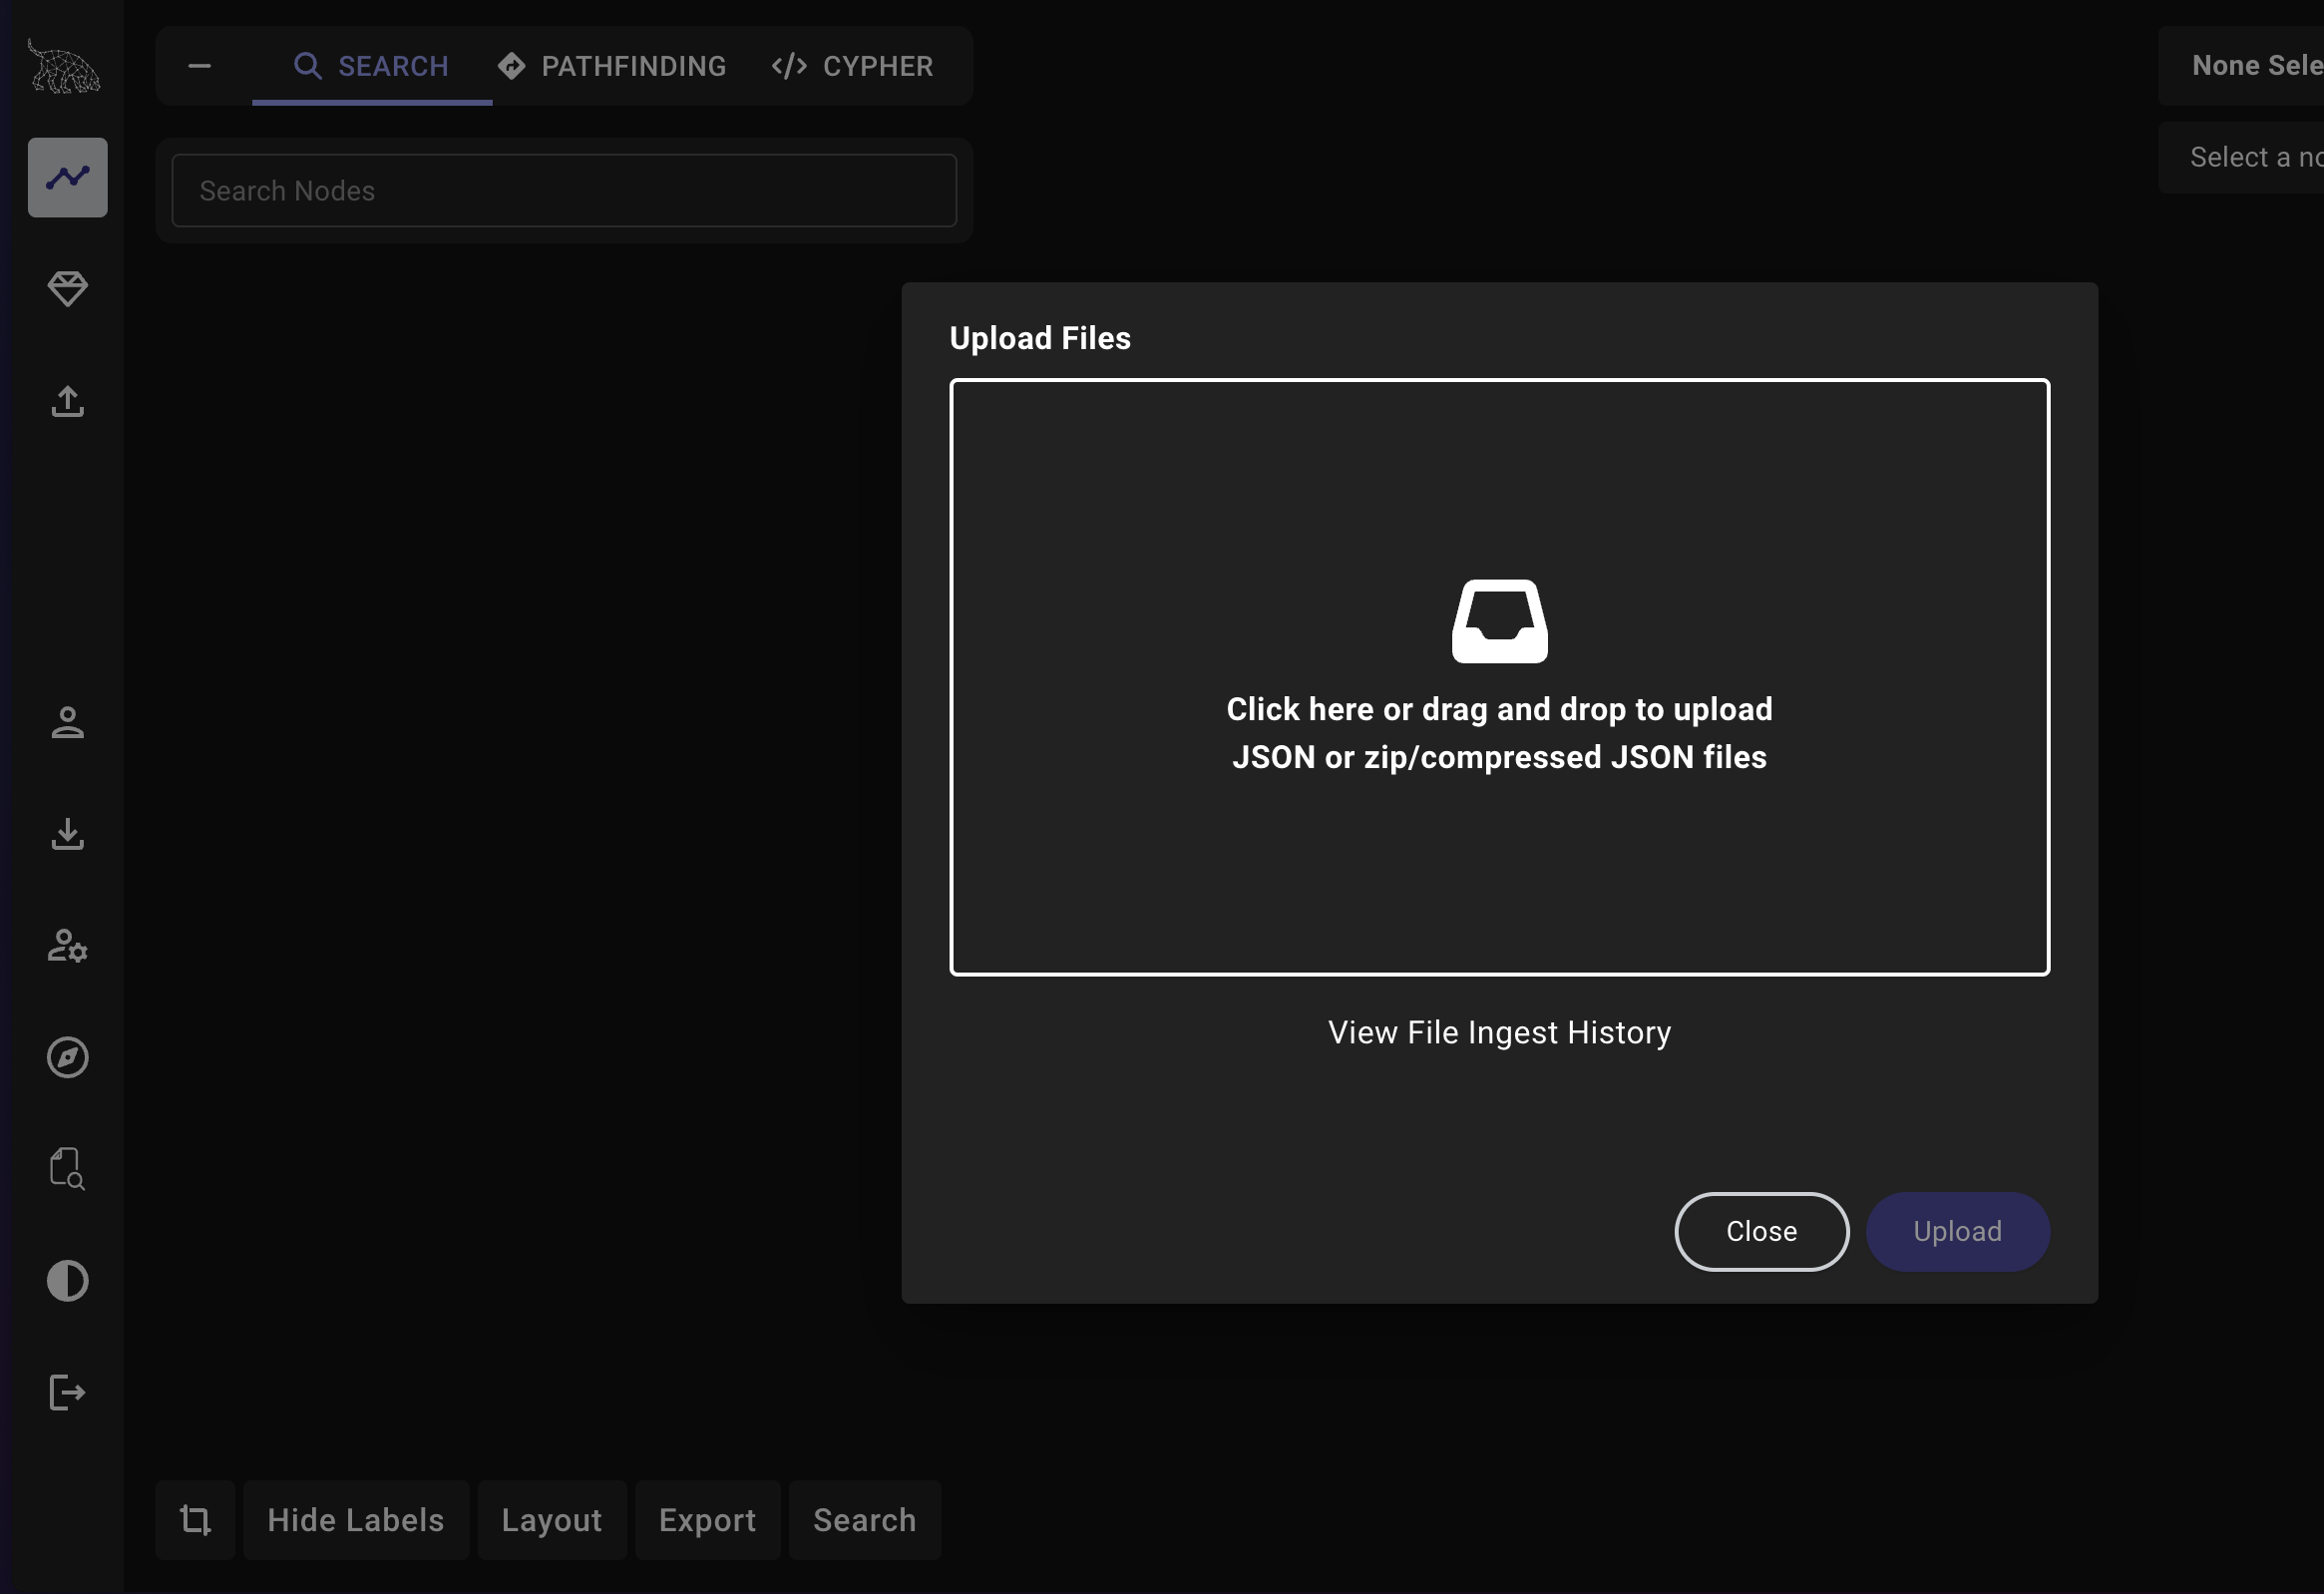
Task: Click the upload drop zone area
Action: point(1499,676)
